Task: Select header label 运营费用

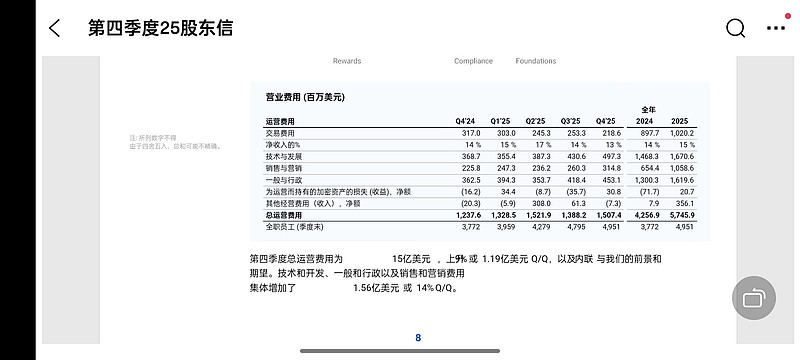Action: pos(280,121)
